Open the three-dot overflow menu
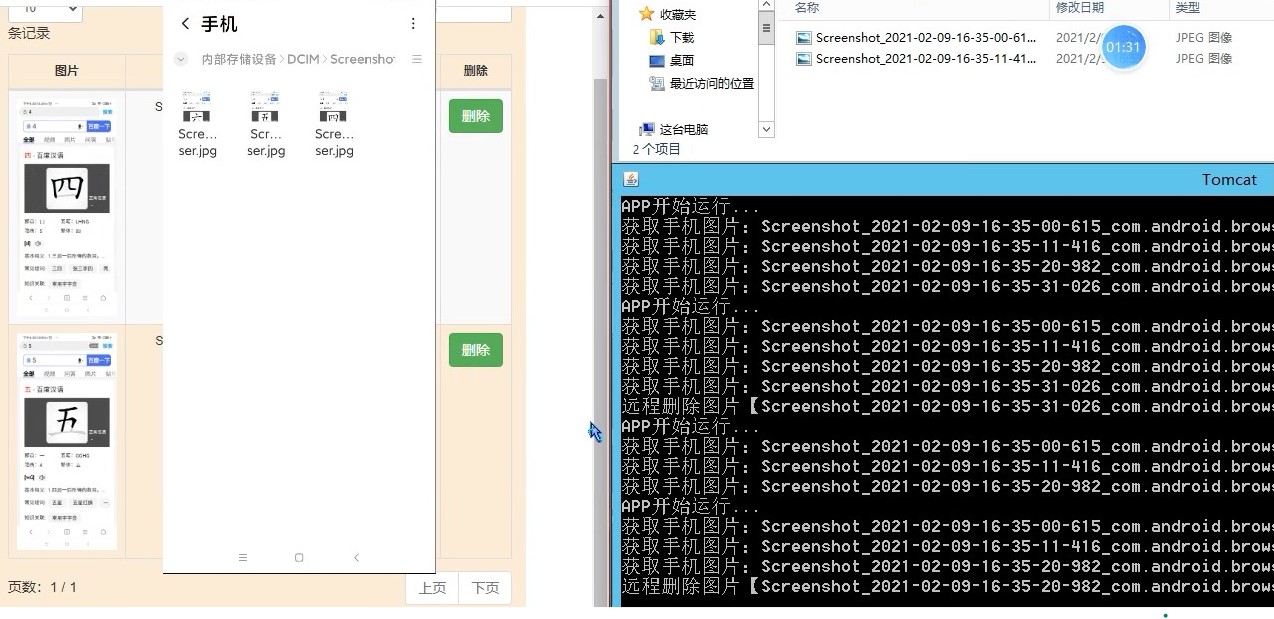Image resolution: width=1274 pixels, height=619 pixels. (413, 23)
